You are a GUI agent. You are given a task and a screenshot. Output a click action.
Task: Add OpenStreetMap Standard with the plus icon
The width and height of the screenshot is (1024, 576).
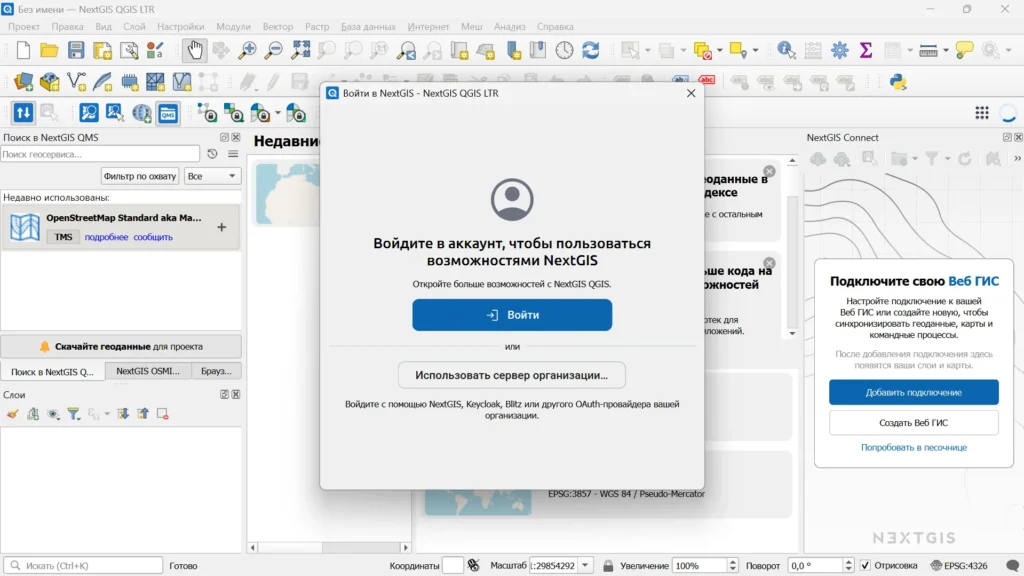pyautogui.click(x=221, y=227)
